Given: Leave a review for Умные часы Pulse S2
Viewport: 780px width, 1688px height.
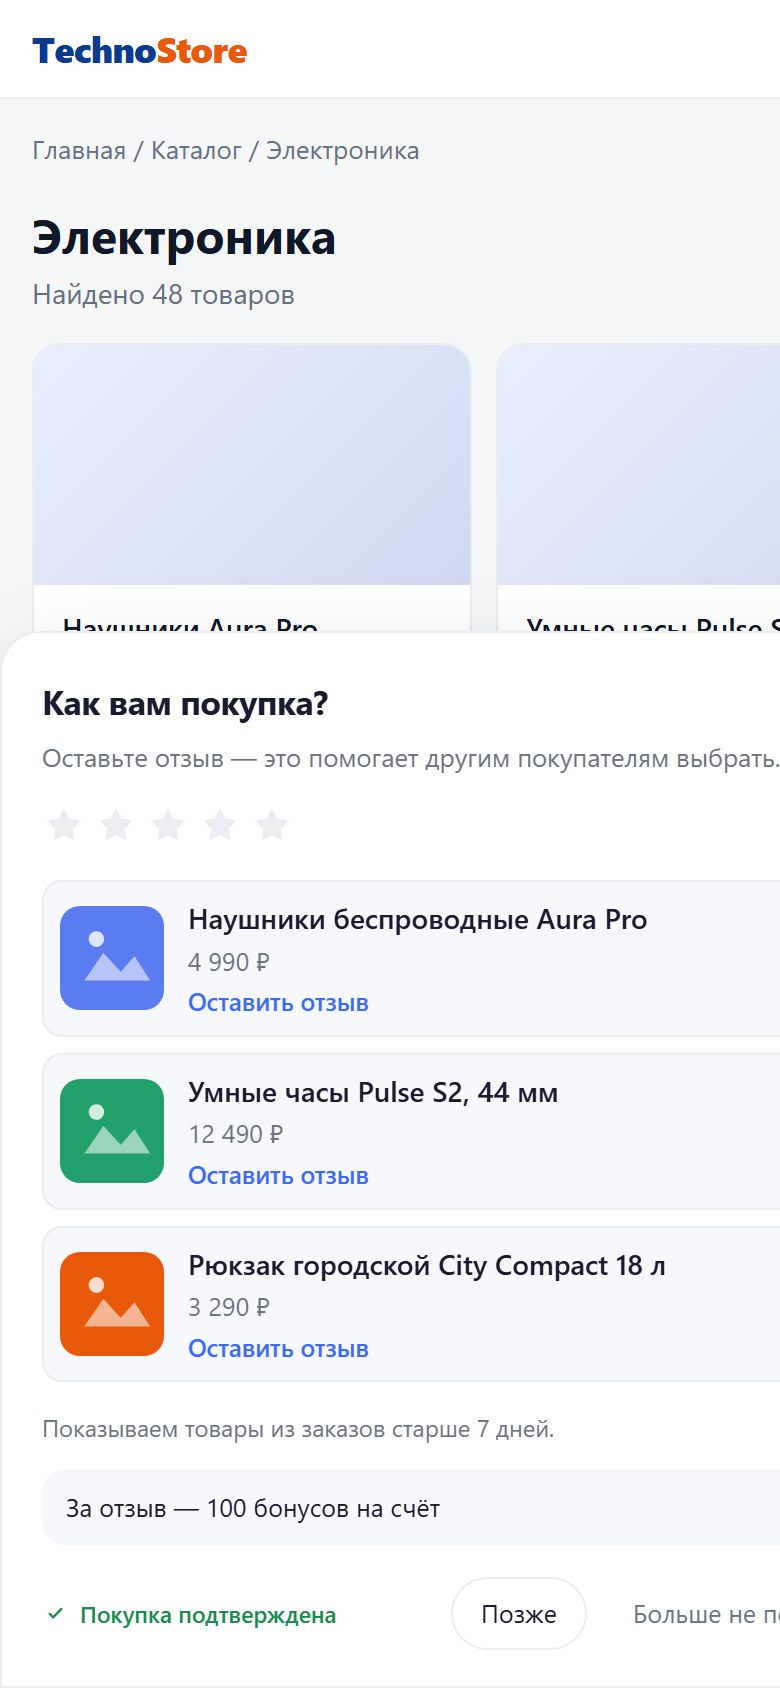Looking at the screenshot, I should (278, 1176).
